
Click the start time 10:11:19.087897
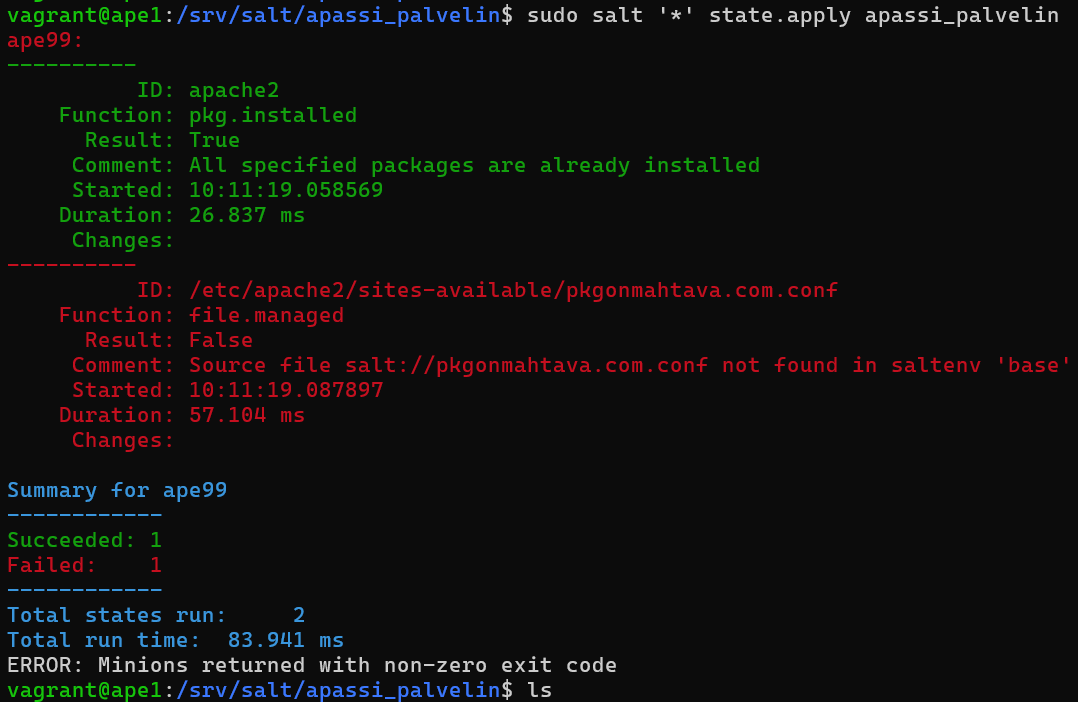point(285,390)
